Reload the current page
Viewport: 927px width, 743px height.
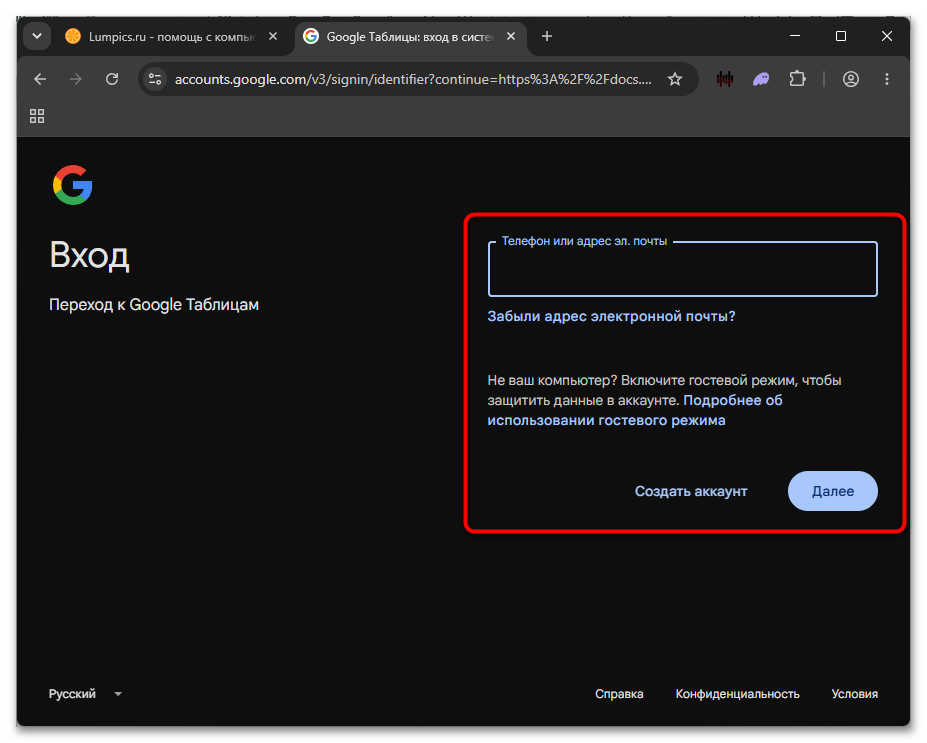pyautogui.click(x=112, y=79)
